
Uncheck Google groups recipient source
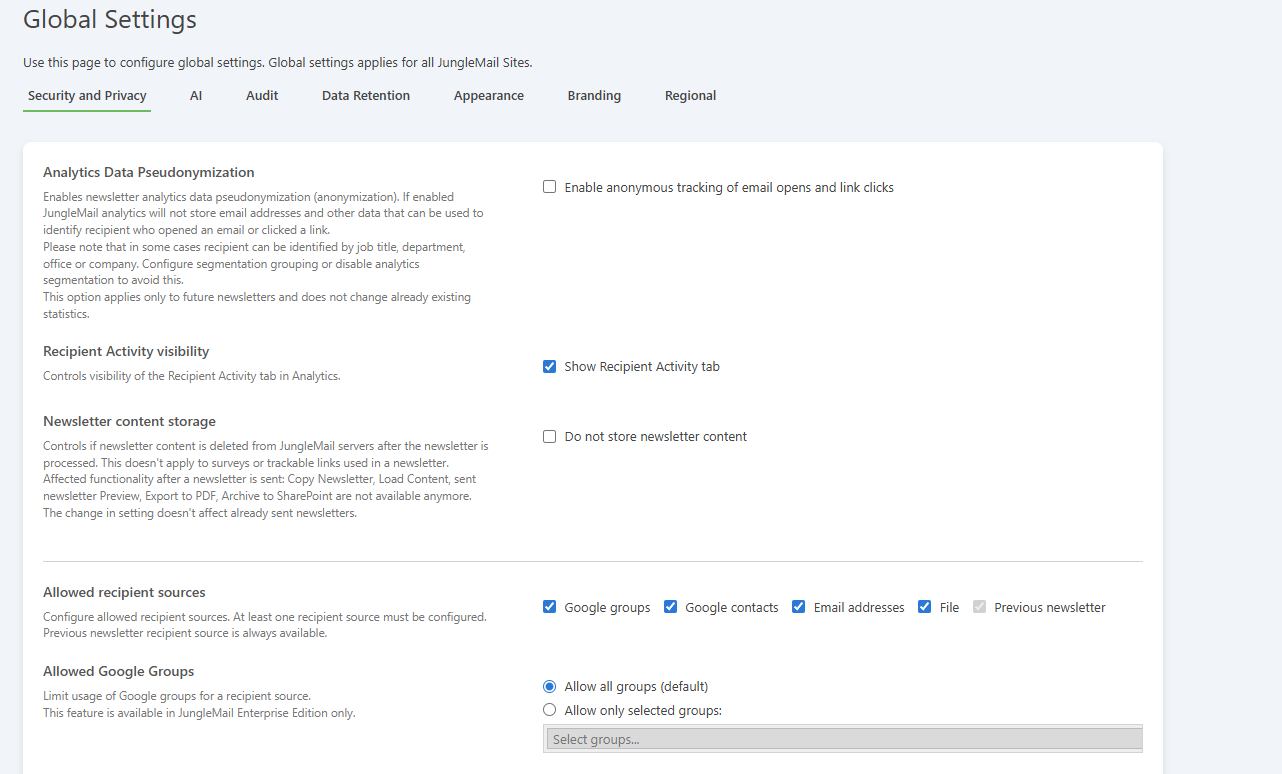click(550, 607)
